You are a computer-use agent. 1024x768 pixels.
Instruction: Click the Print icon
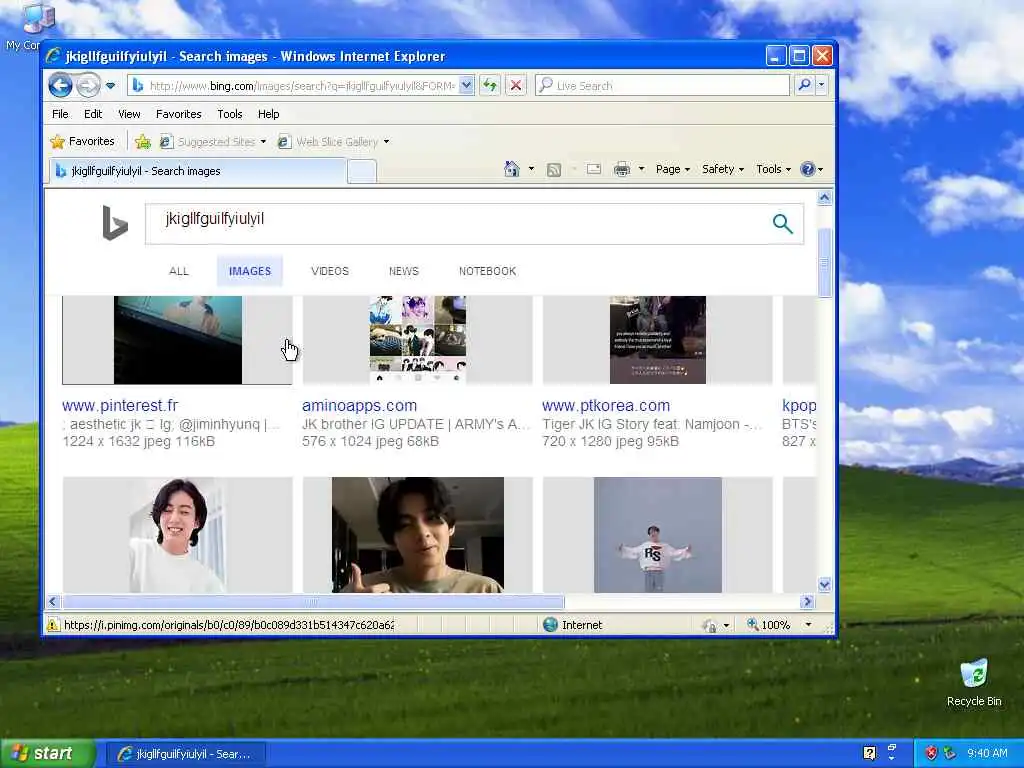(x=622, y=169)
